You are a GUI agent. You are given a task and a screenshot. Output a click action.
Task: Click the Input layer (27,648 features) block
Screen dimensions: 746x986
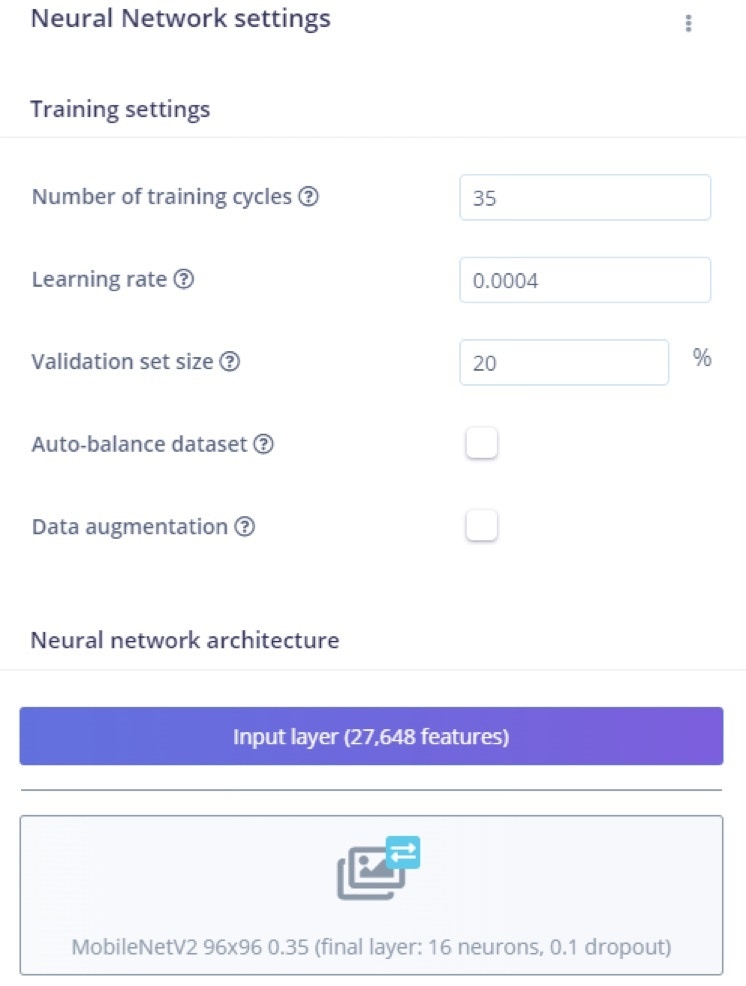point(371,736)
